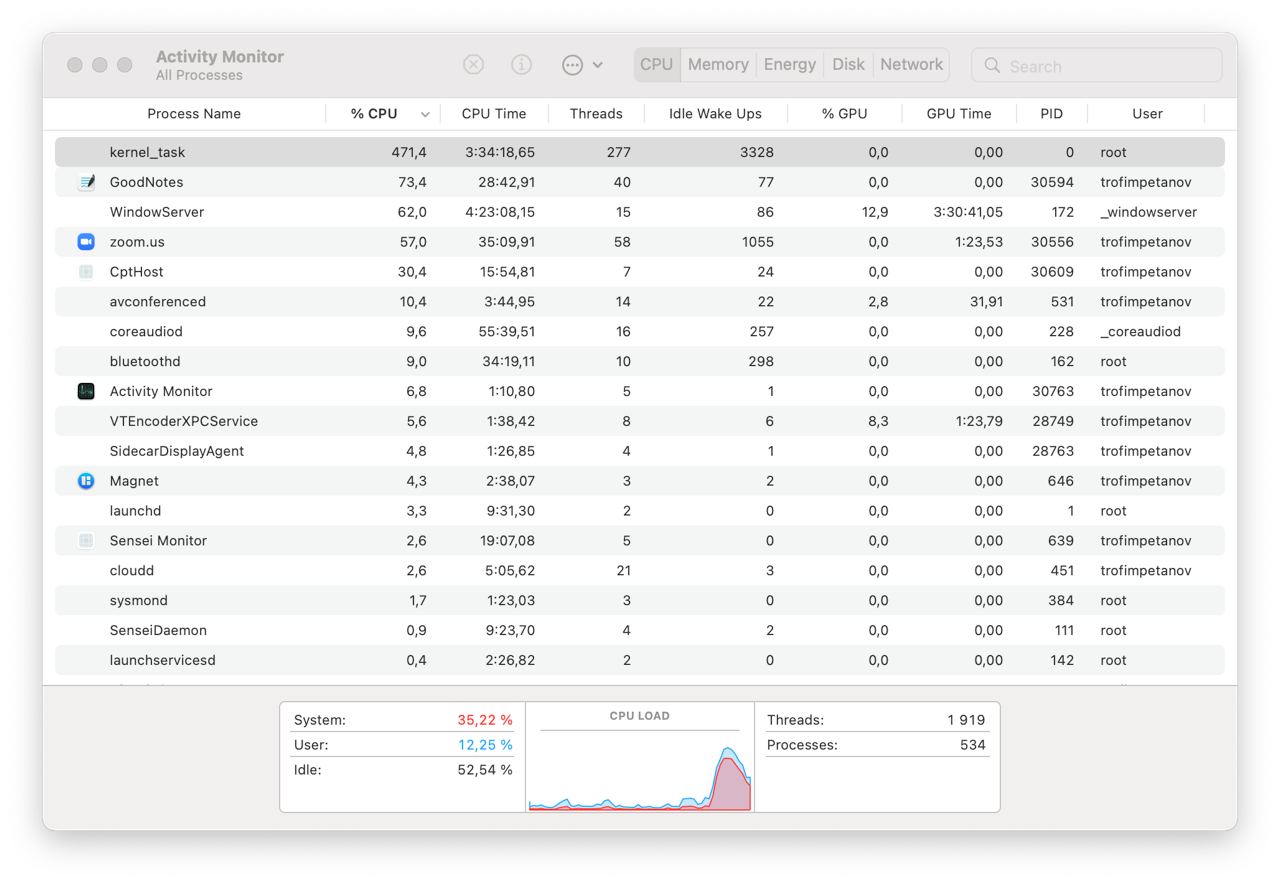Select the WindowServer process name
Image resolution: width=1280 pixels, height=883 pixels.
pos(157,212)
